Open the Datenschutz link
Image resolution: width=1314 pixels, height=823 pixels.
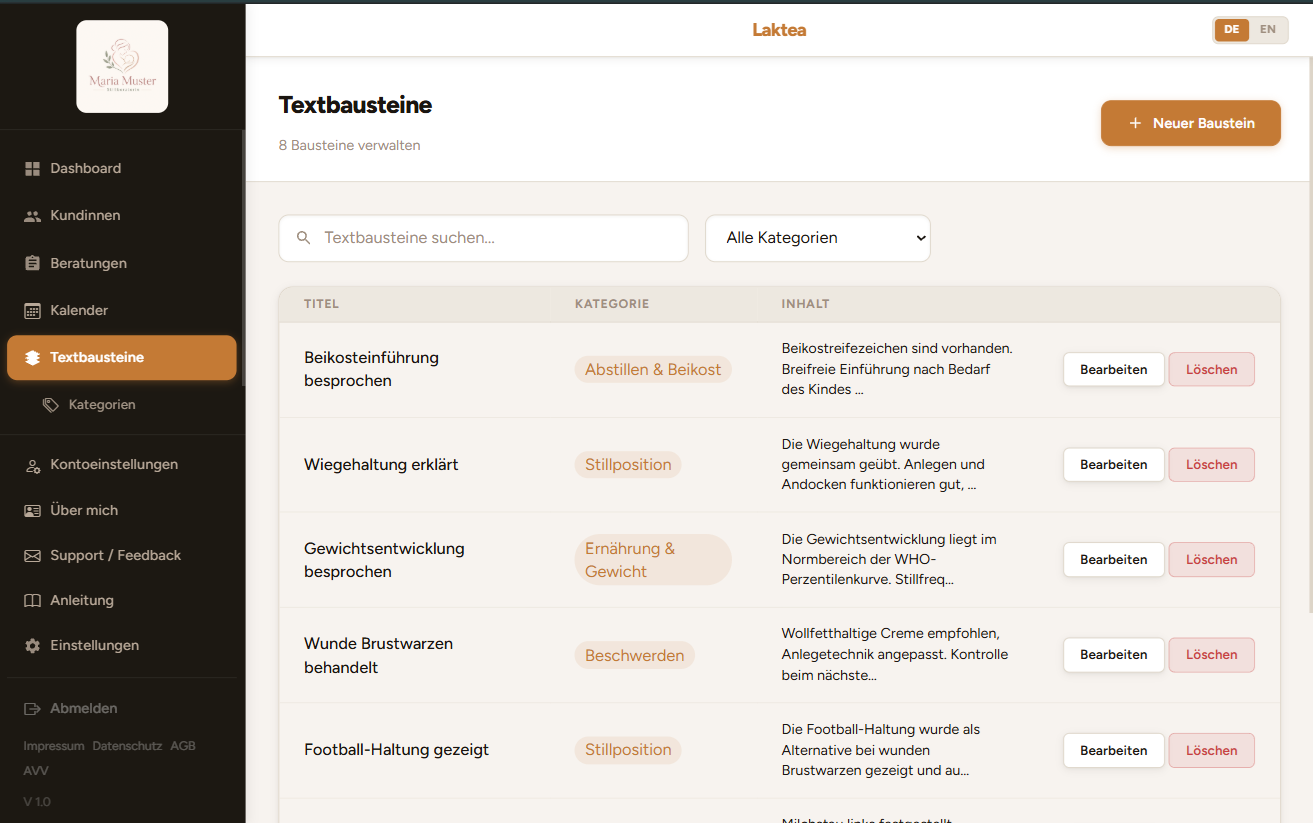click(127, 746)
